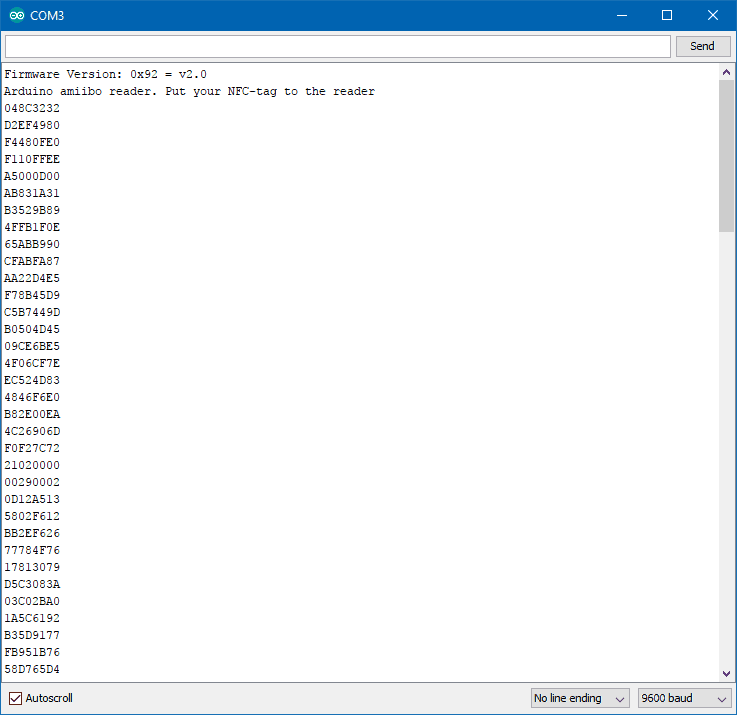Open the No line ending dropdown

tap(580, 698)
